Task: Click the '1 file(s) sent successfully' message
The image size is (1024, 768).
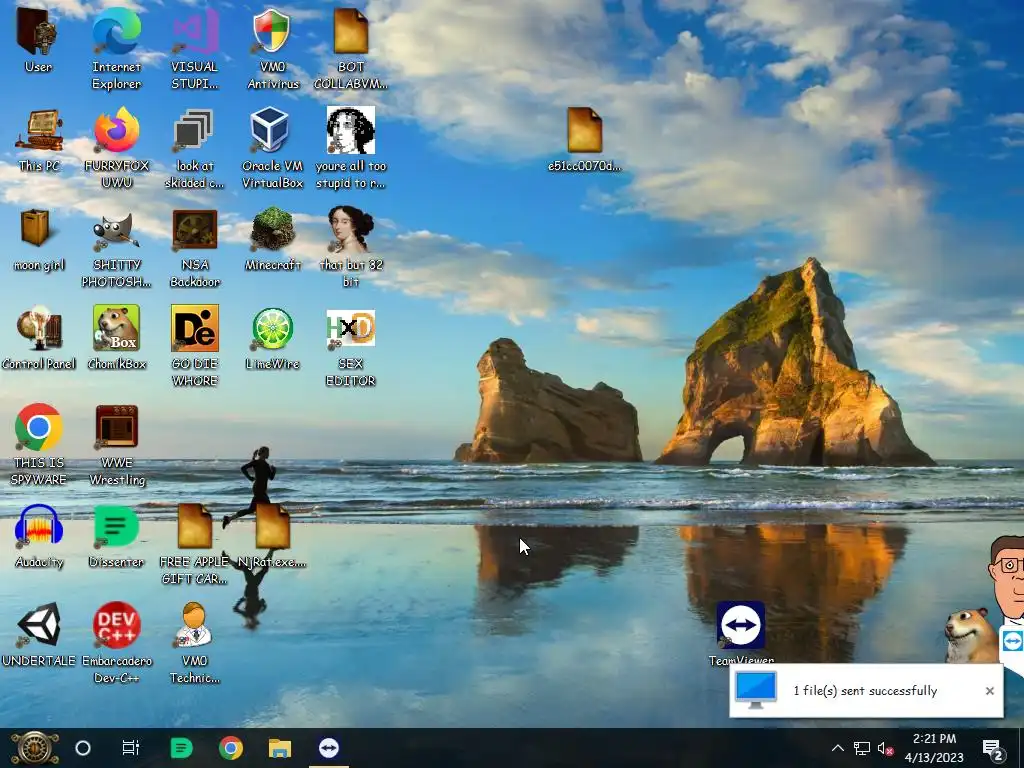Action: coord(865,691)
